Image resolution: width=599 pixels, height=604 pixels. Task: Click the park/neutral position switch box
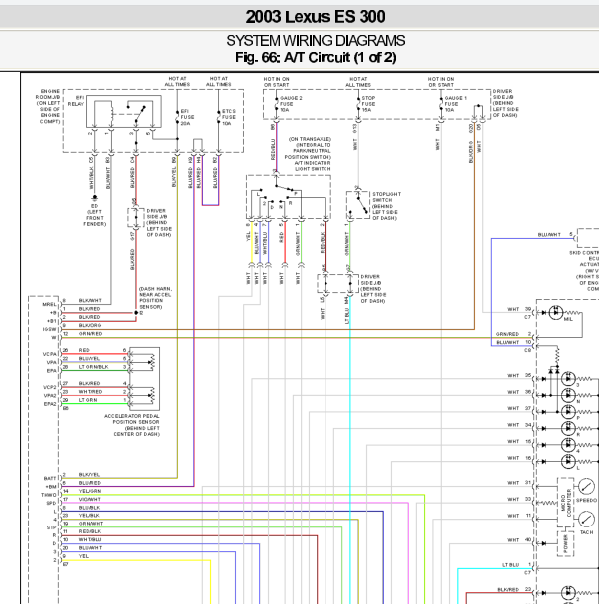288,197
